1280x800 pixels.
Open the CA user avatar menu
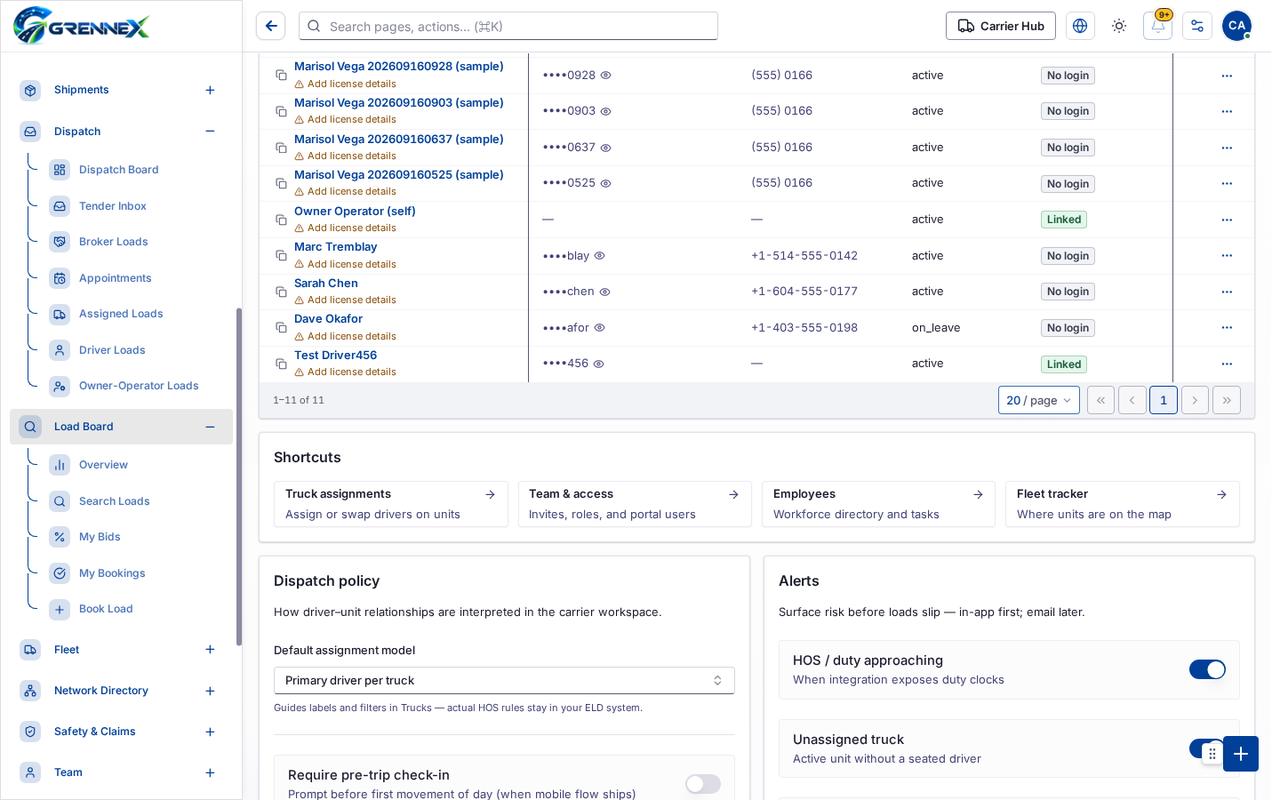[1237, 26]
